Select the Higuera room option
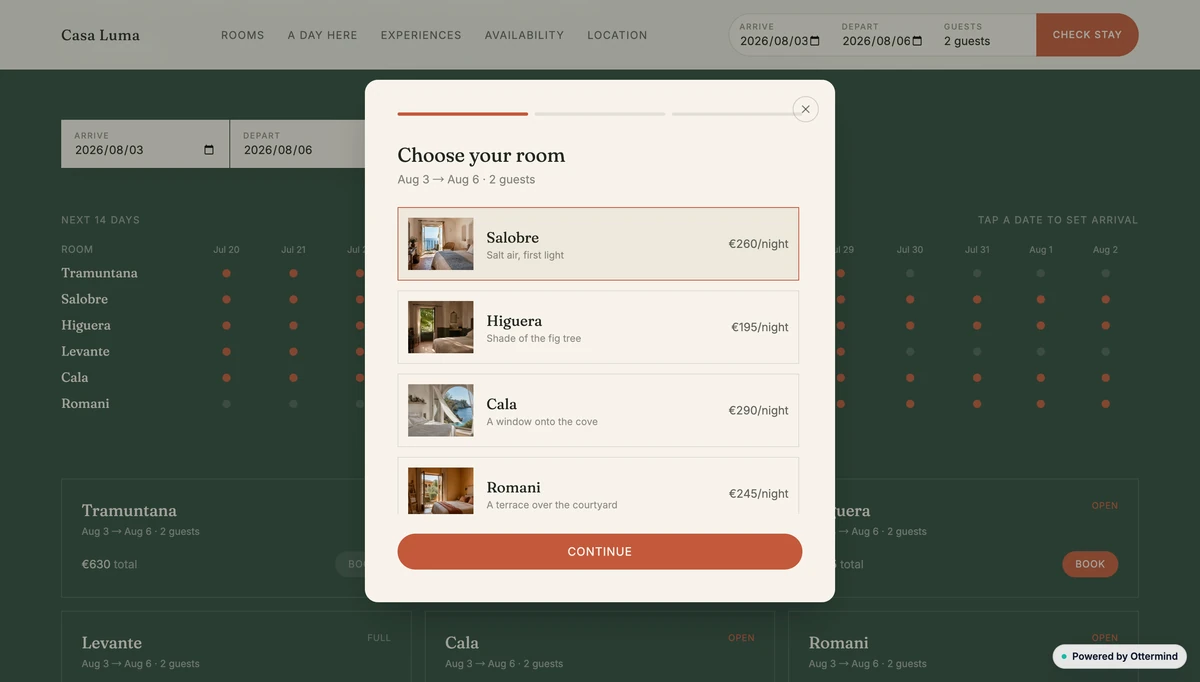The width and height of the screenshot is (1200, 682). coord(598,327)
